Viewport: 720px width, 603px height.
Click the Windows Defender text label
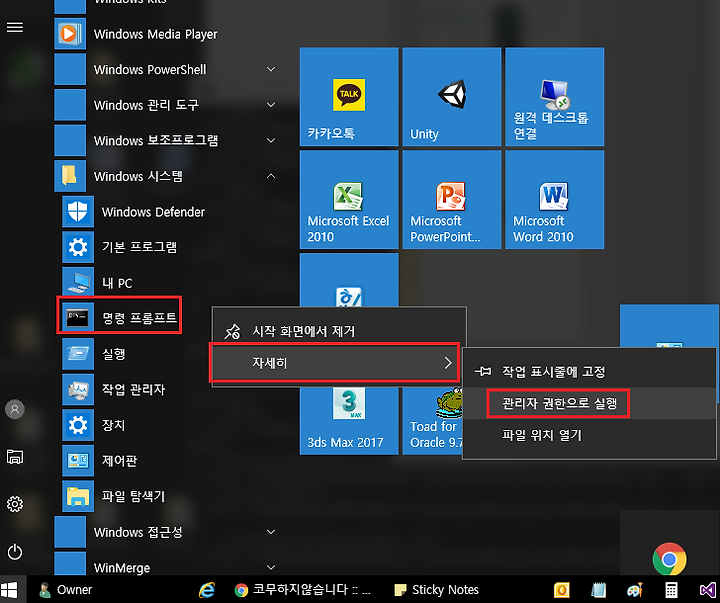click(153, 212)
